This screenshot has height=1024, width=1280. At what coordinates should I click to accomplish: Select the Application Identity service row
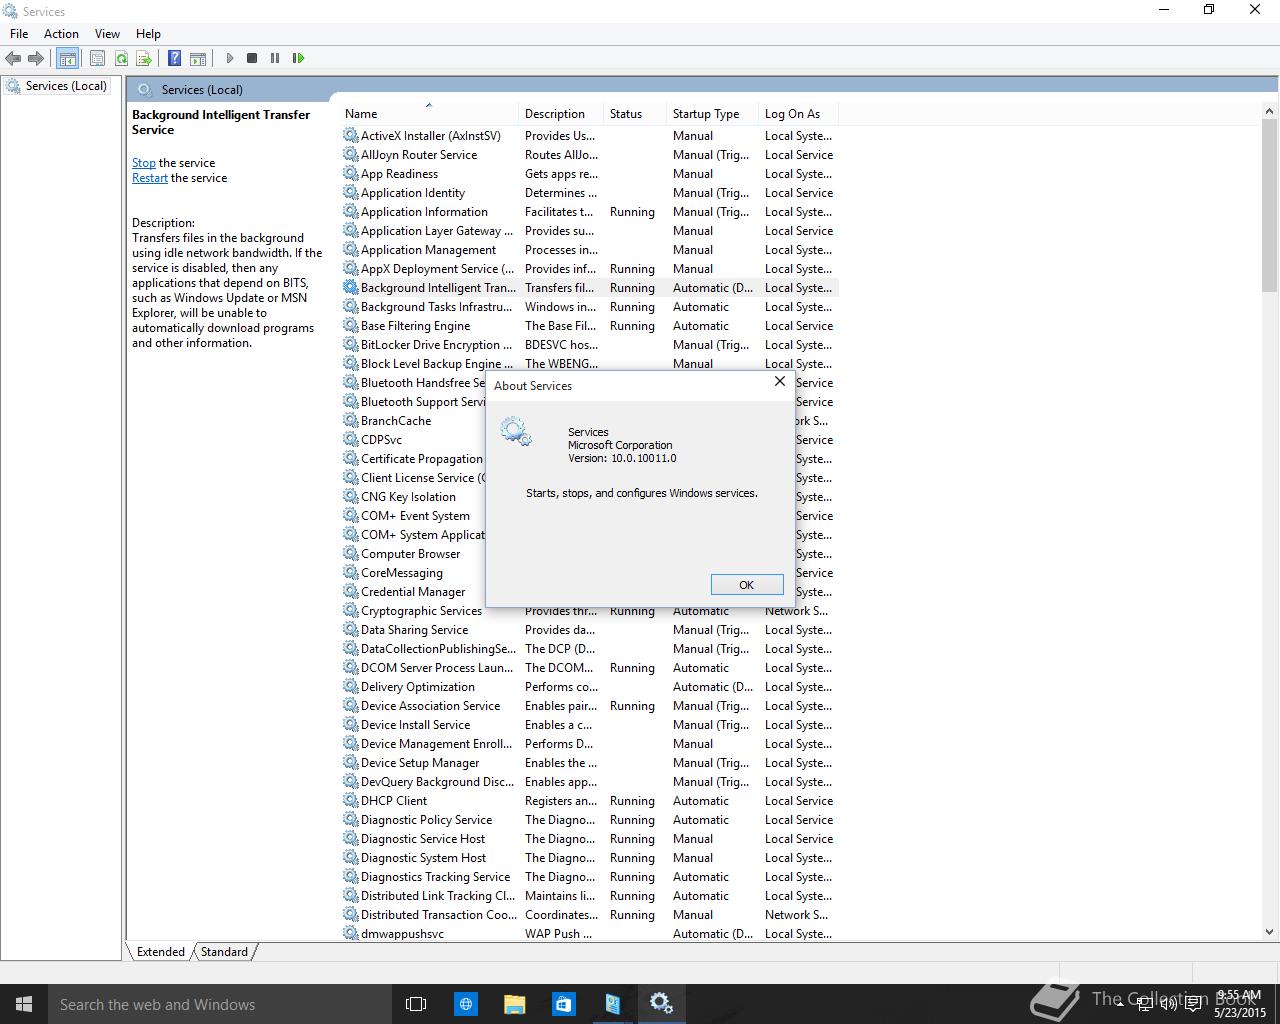589,193
